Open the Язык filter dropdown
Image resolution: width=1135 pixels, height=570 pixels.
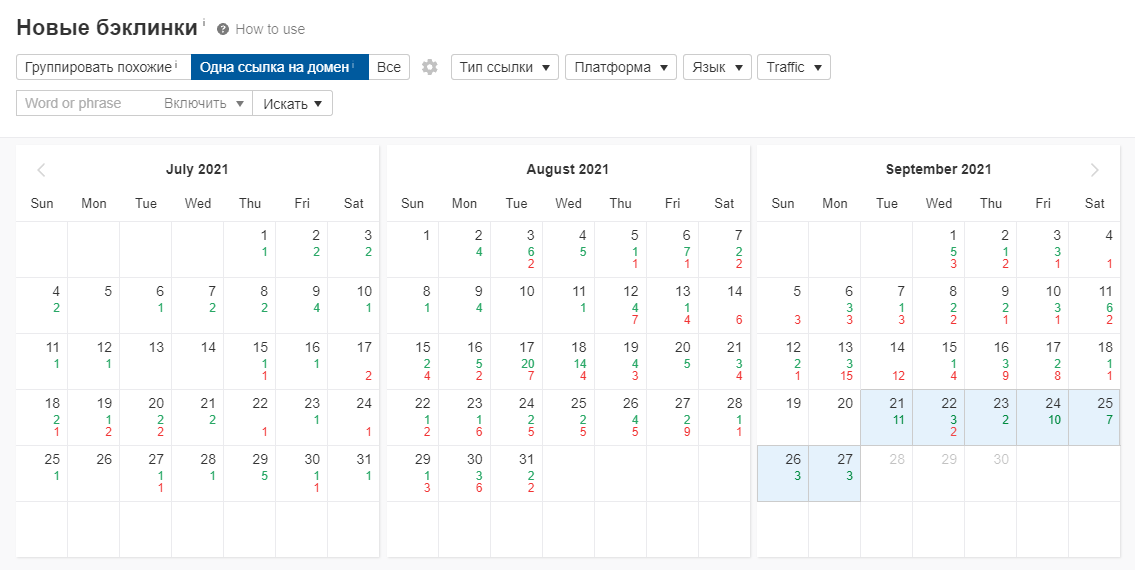pos(717,67)
